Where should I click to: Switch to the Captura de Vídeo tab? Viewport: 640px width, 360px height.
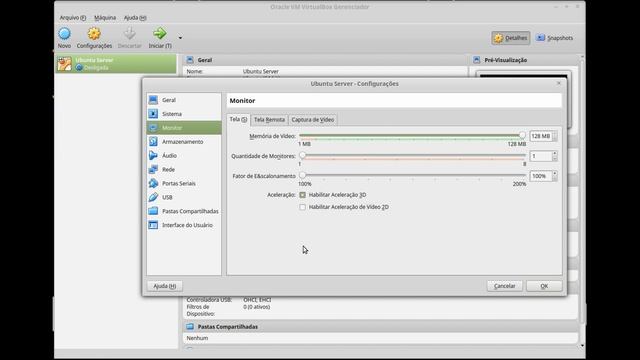point(313,120)
